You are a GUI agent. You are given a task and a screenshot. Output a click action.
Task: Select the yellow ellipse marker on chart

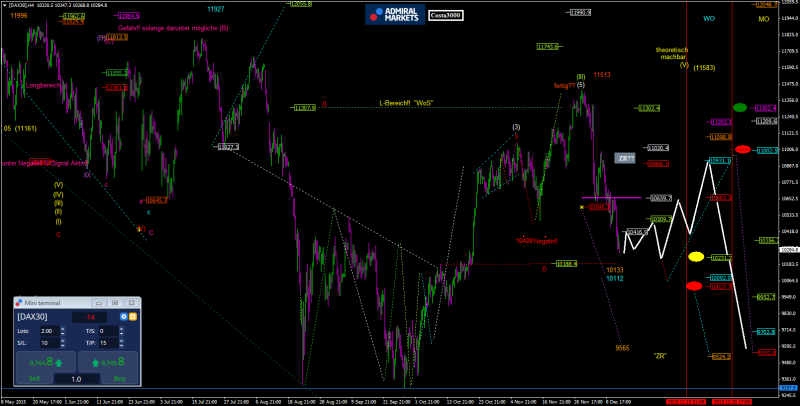pos(696,257)
